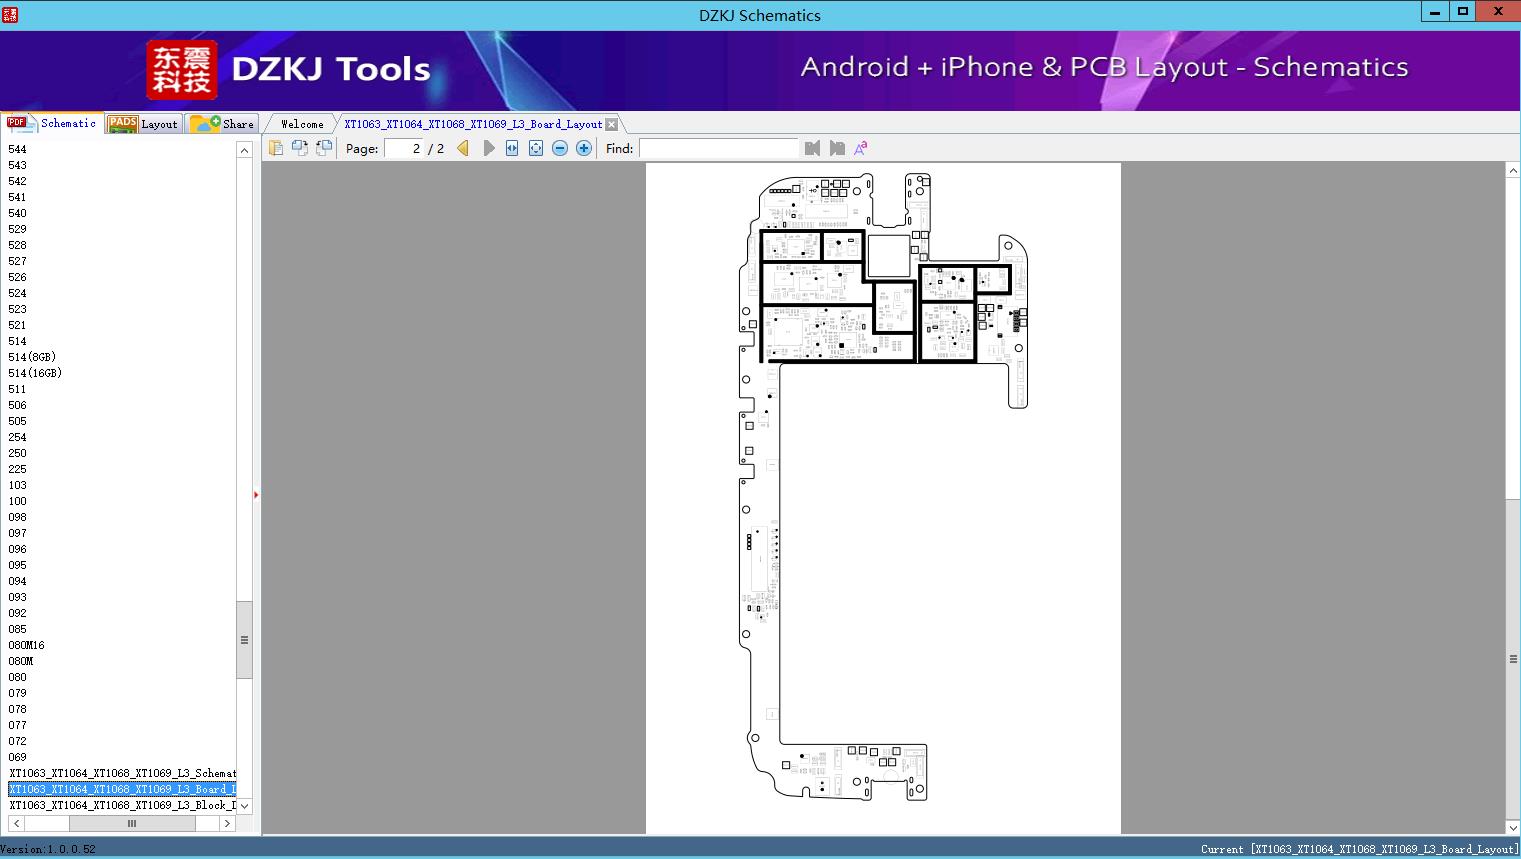Switch to the Schematic tab
Screen dimensions: 1521x859
tap(52, 123)
